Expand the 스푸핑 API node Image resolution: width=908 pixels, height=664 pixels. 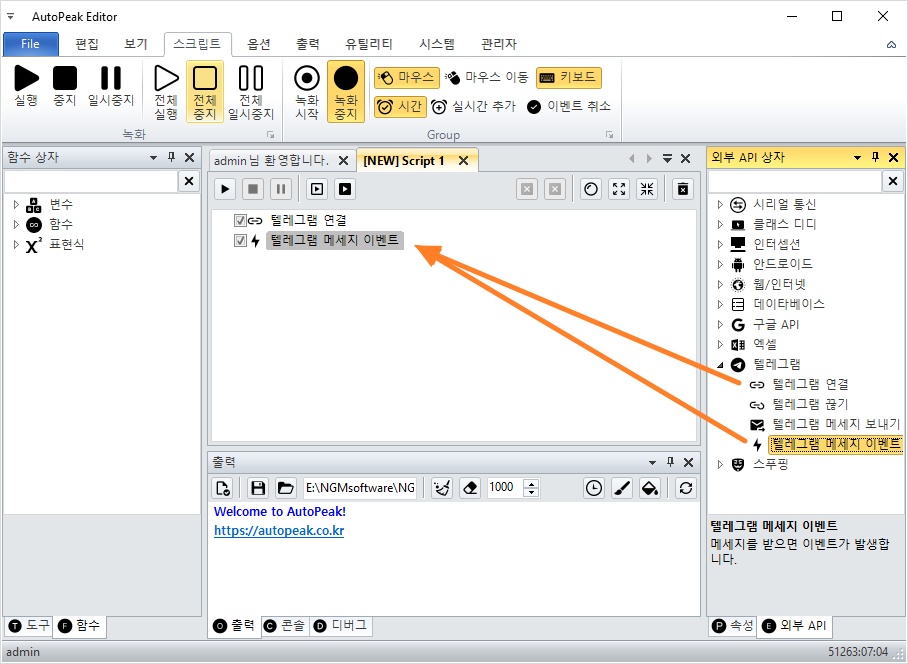click(720, 464)
